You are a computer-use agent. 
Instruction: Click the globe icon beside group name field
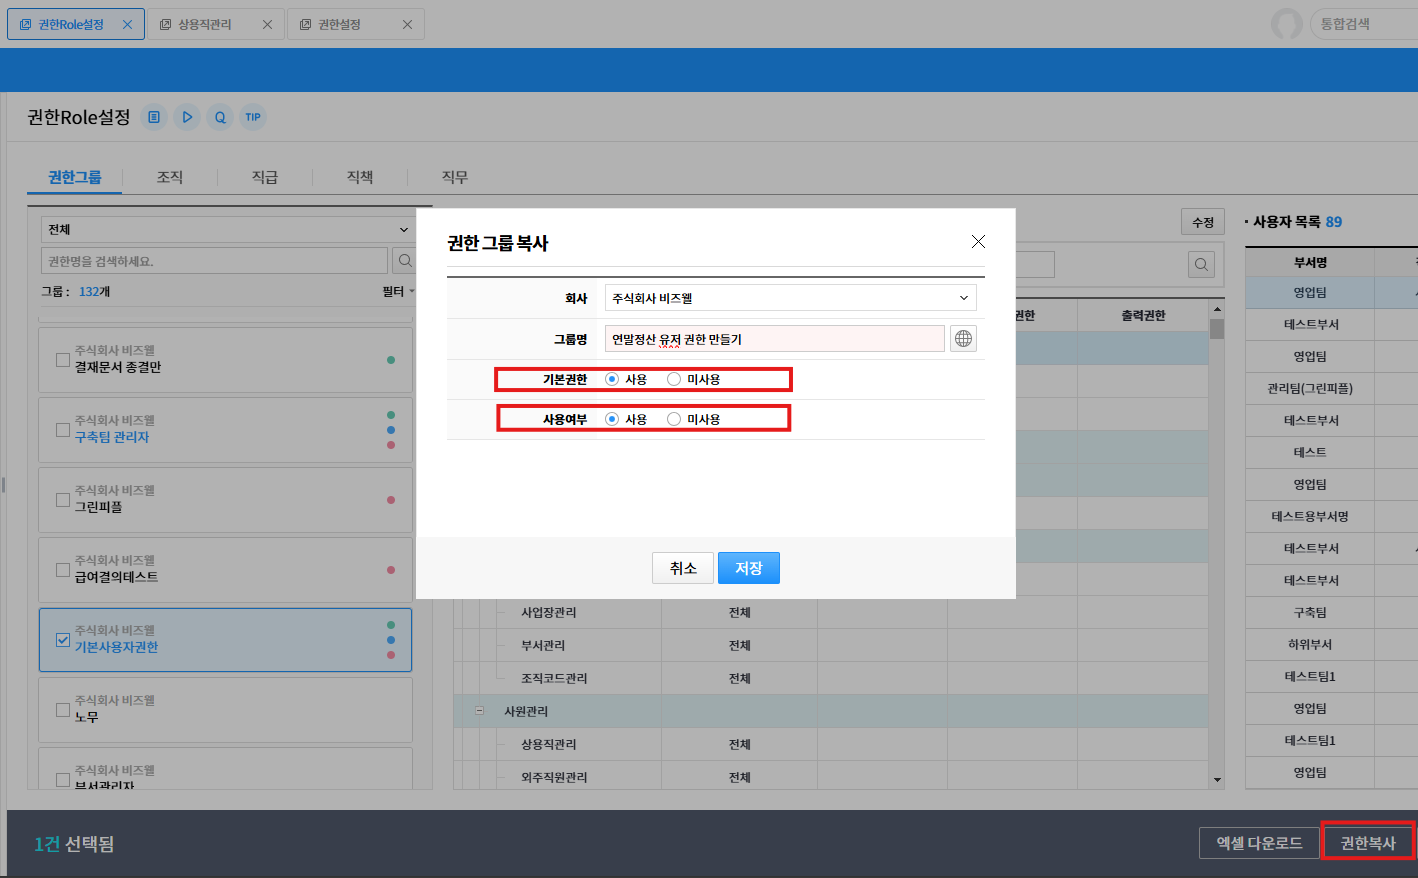coord(963,339)
